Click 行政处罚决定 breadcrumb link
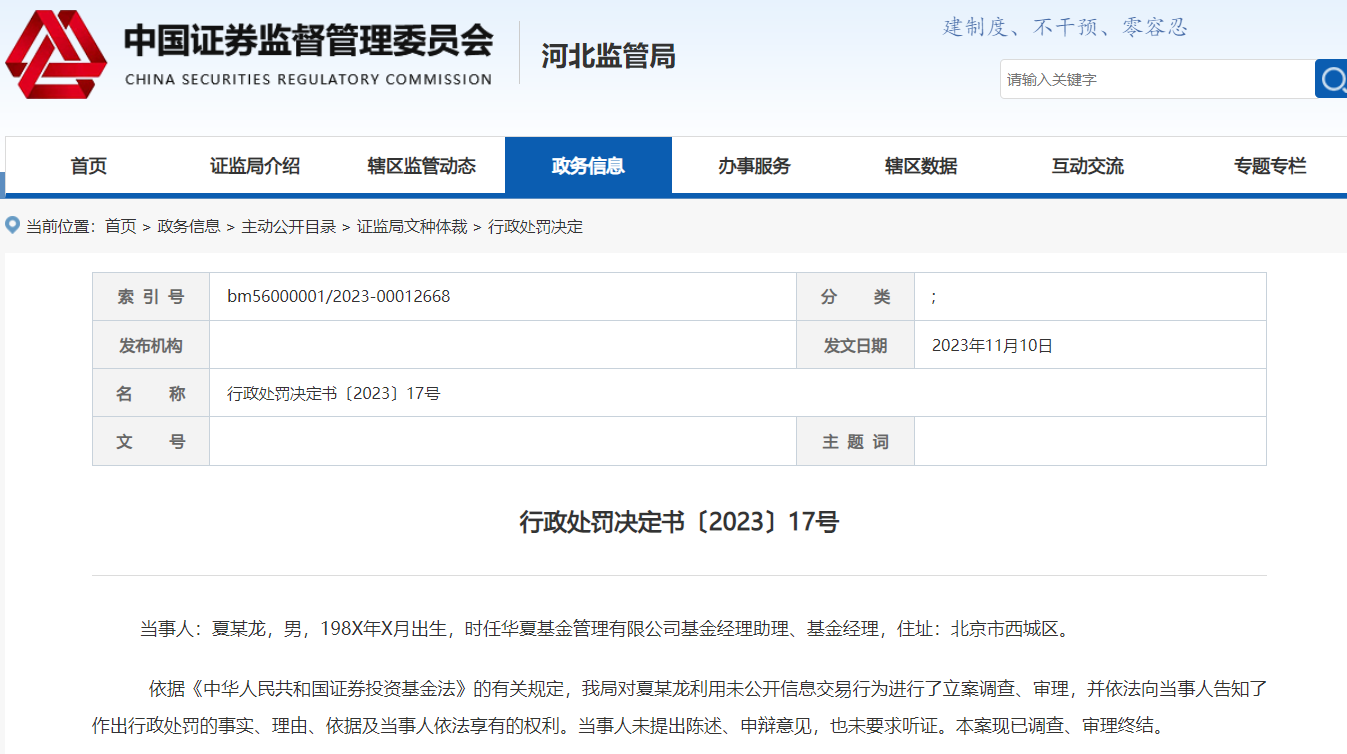This screenshot has width=1347, height=754. 535,227
